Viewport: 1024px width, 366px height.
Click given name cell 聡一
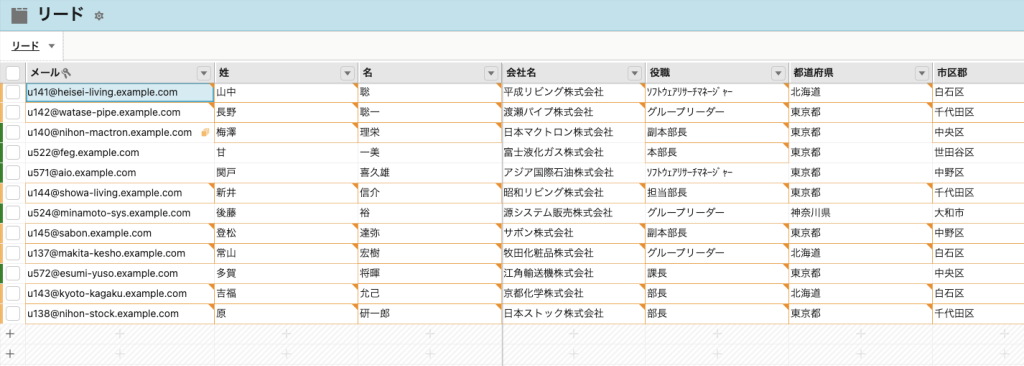[x=430, y=112]
